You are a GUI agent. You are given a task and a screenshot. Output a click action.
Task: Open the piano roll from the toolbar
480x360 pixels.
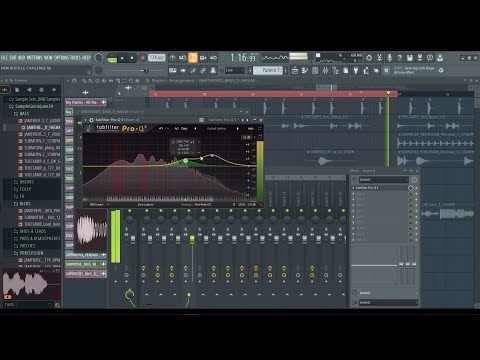[305, 70]
